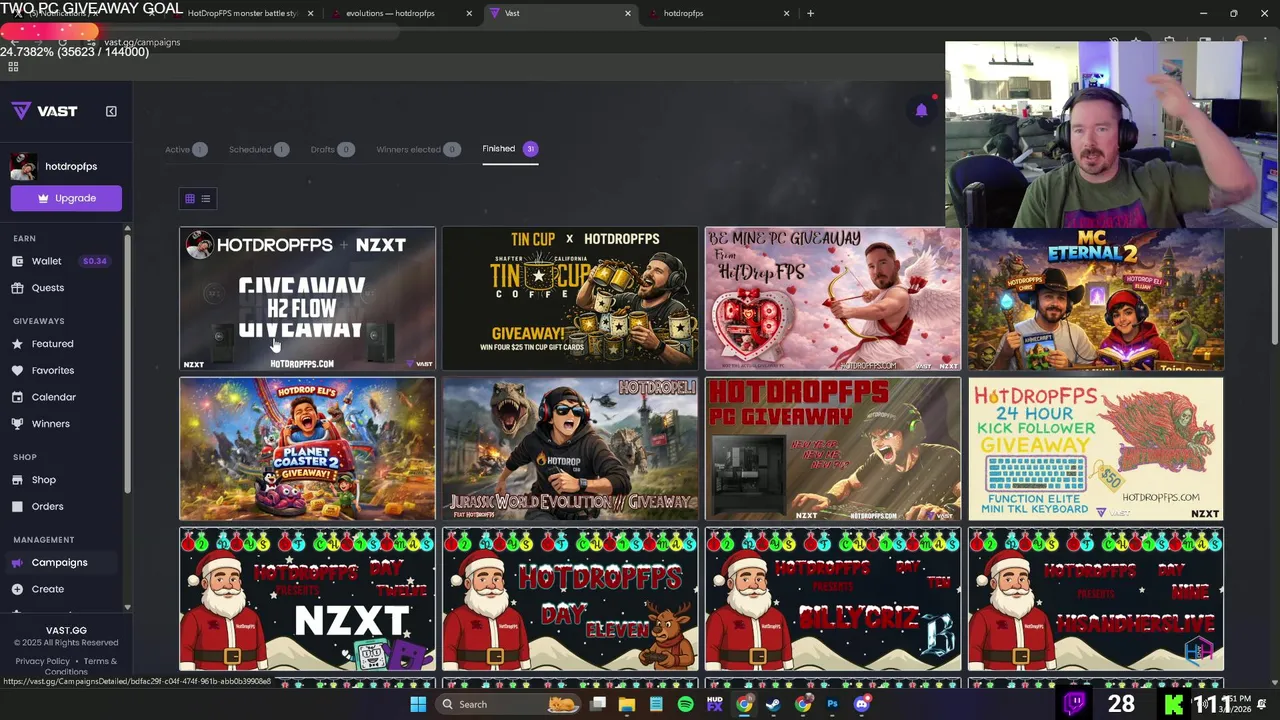Open the NZXT H2 Flow giveaway card
Image resolution: width=1280 pixels, height=720 pixels.
(x=307, y=299)
